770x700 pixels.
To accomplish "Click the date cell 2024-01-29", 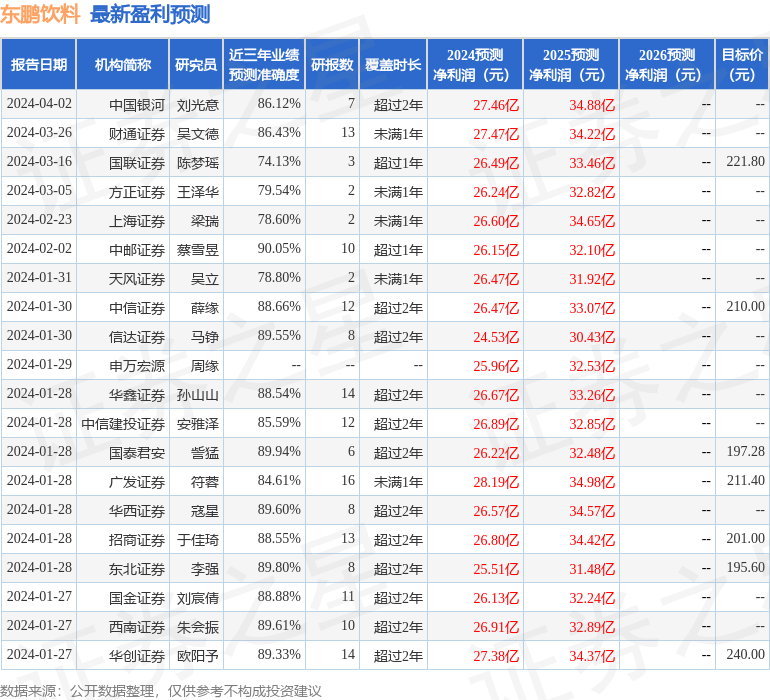I will pyautogui.click(x=39, y=364).
